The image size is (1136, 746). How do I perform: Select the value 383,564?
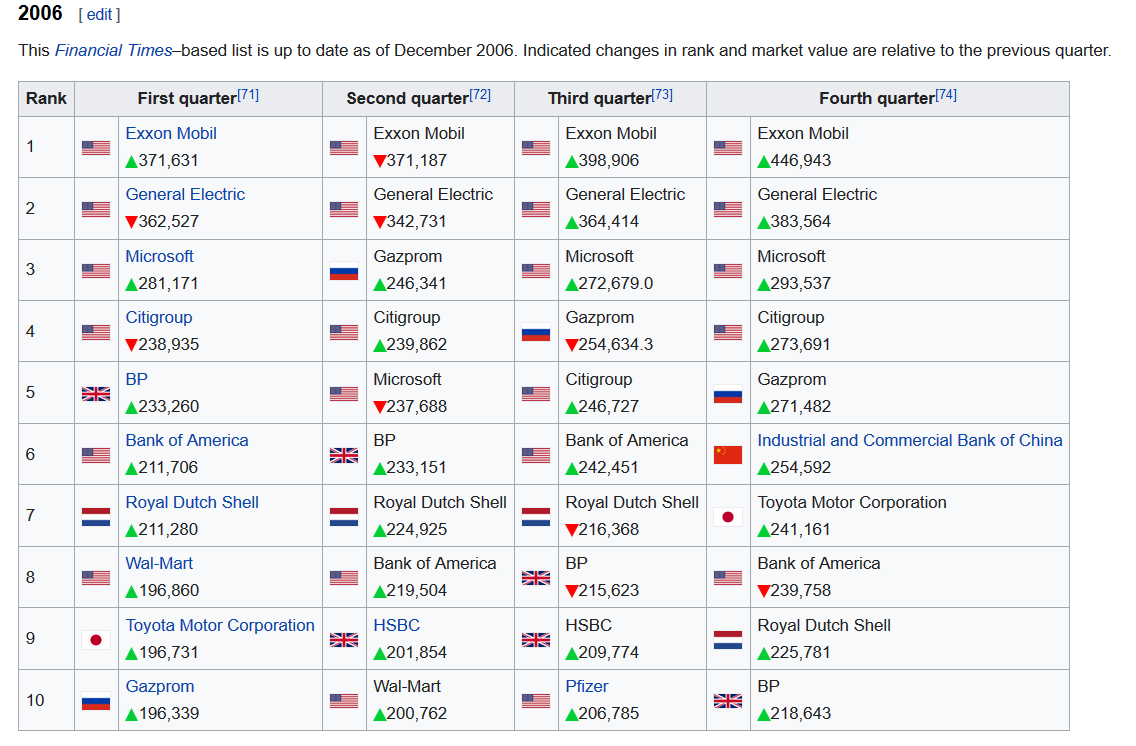801,222
